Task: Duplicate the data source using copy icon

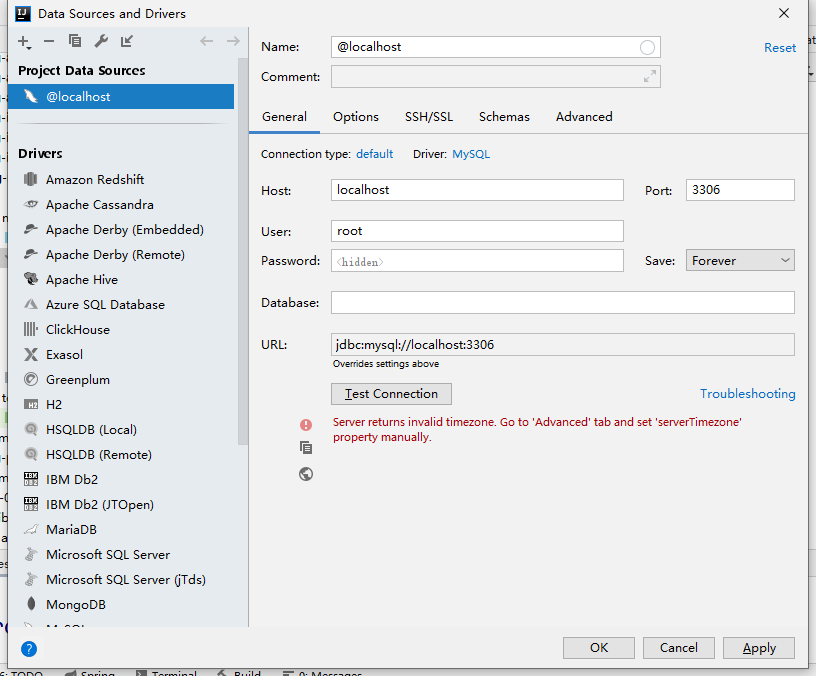Action: 75,41
